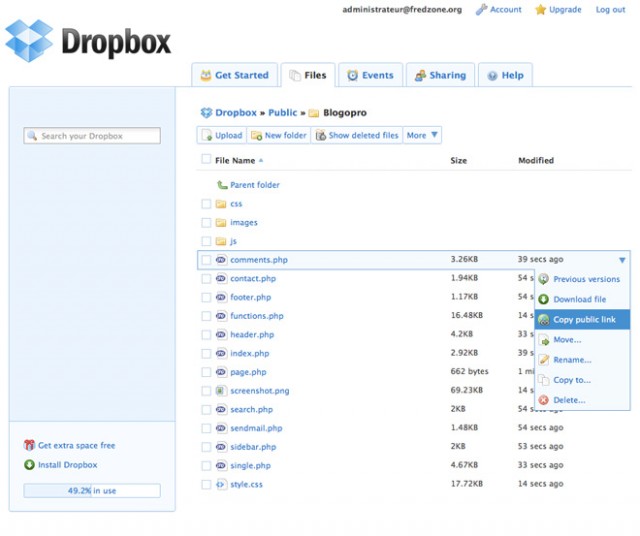640x536 pixels.
Task: Click the Search your Dropbox field
Action: point(92,136)
